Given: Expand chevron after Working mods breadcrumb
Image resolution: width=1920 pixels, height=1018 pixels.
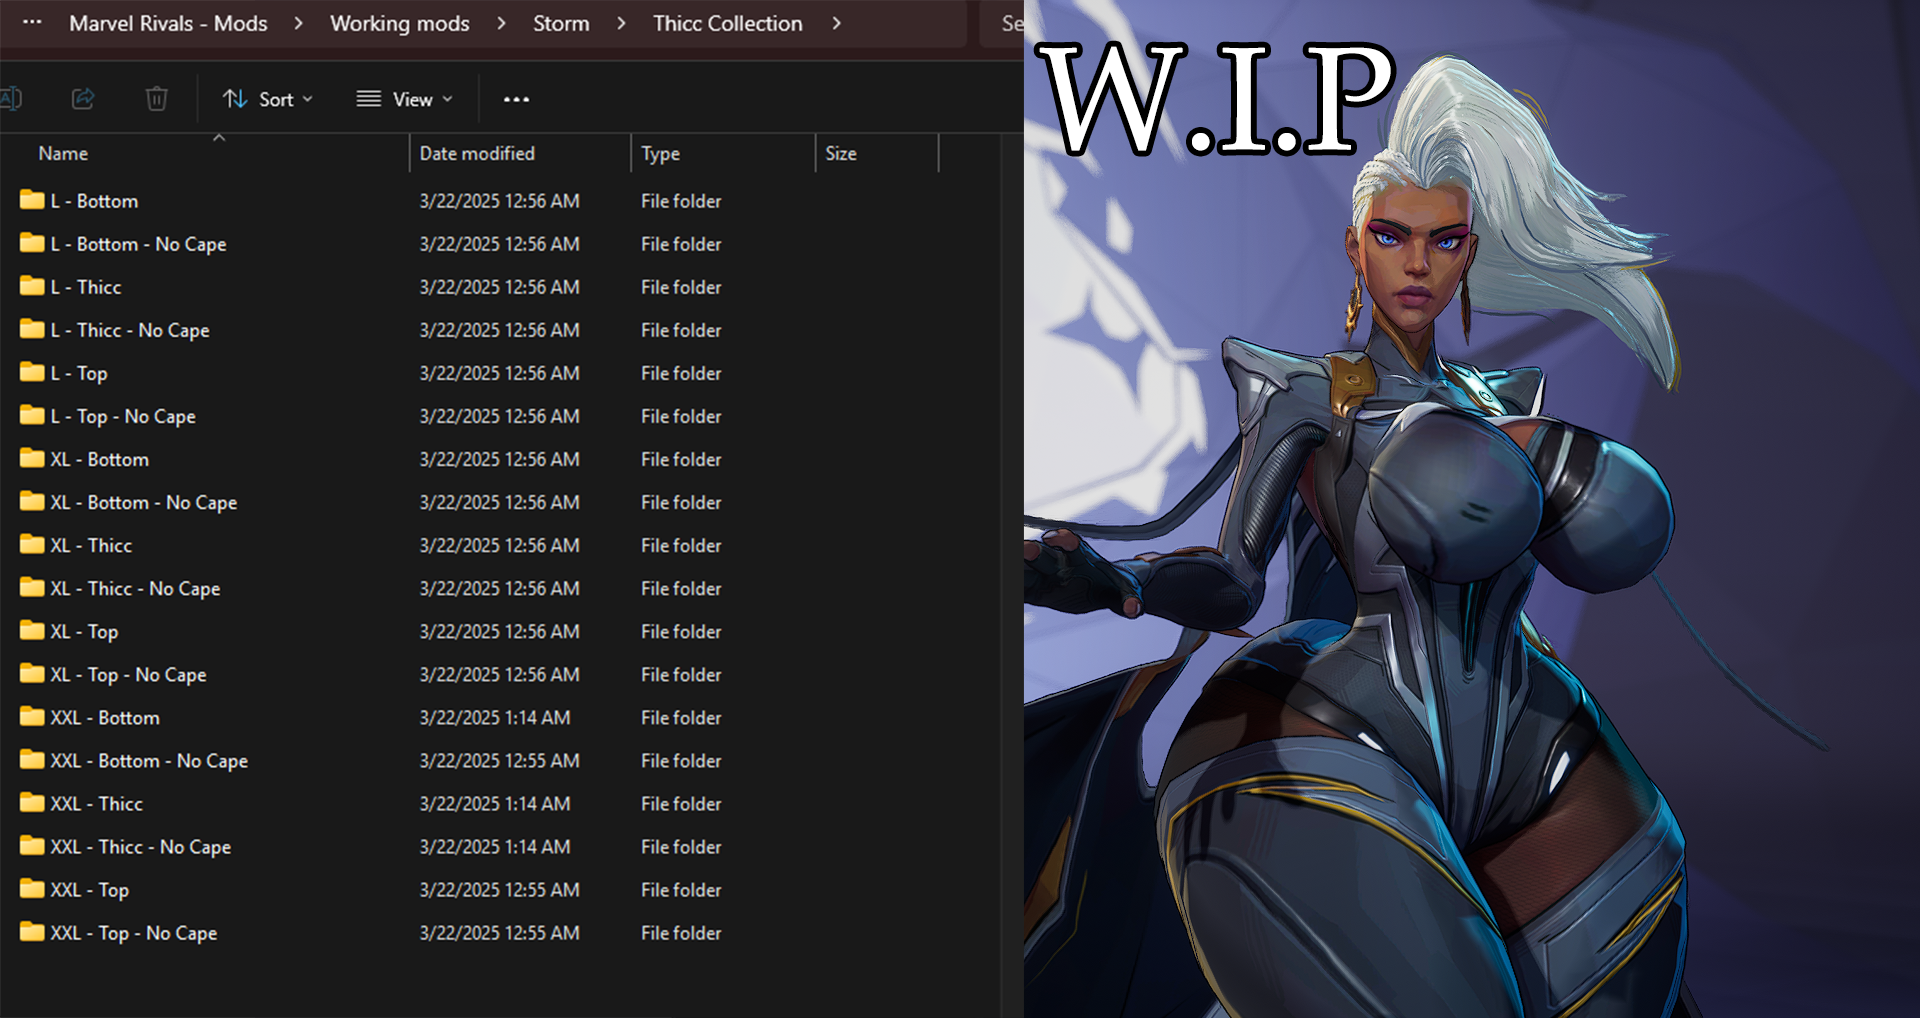Looking at the screenshot, I should click(x=501, y=23).
